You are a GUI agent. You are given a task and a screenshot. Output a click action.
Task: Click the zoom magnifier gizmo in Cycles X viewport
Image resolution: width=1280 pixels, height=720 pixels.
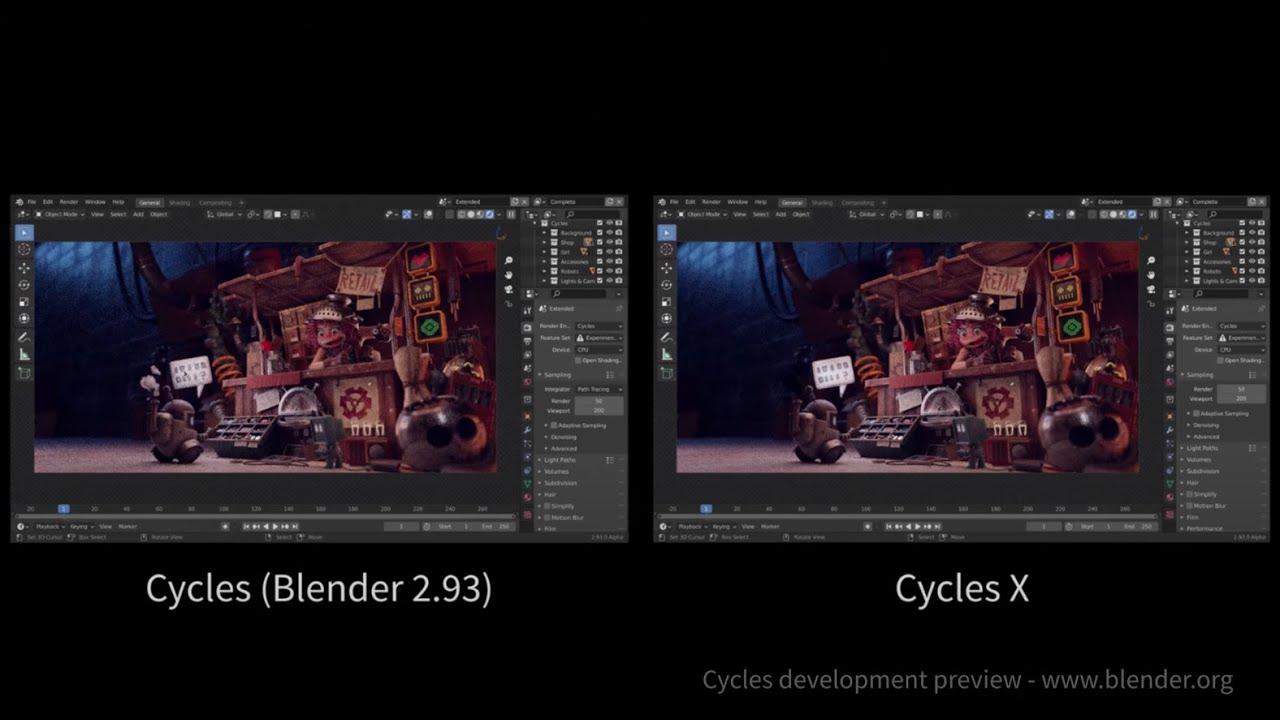[1151, 260]
